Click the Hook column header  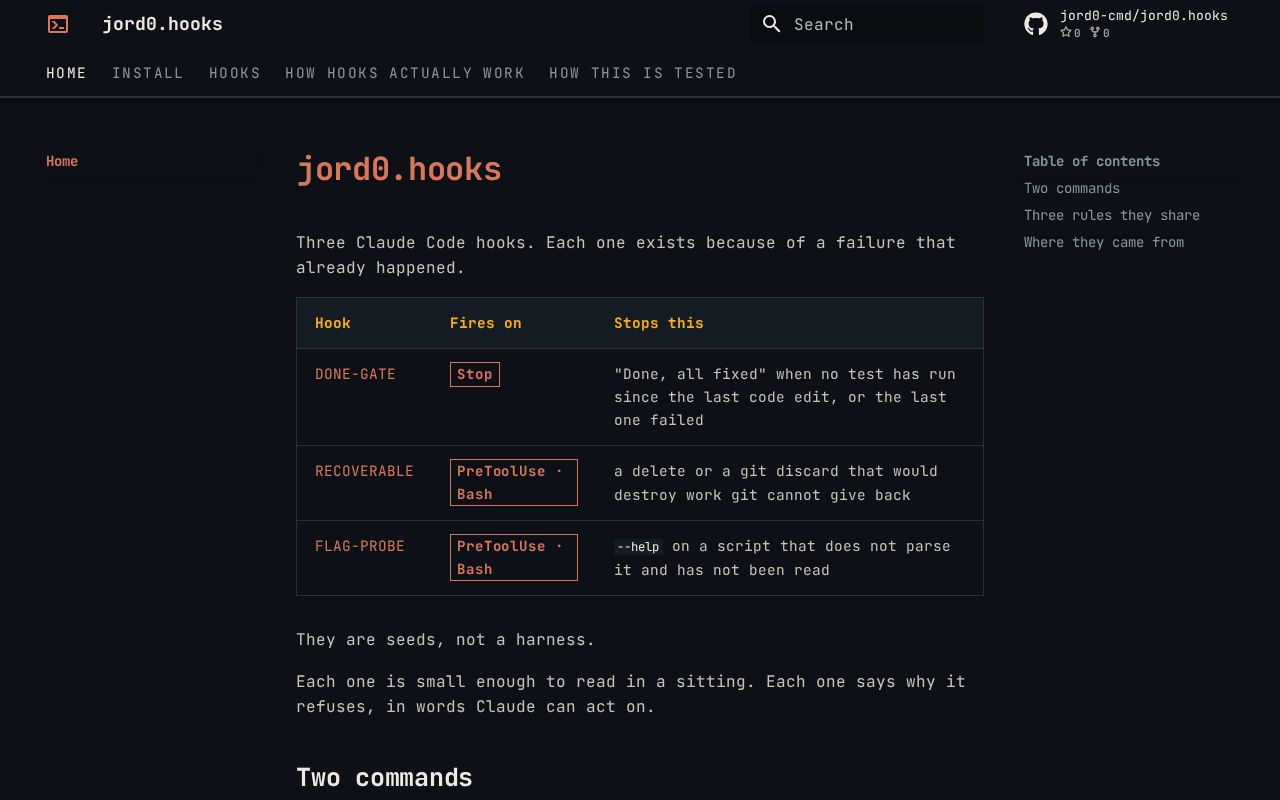(x=333, y=323)
